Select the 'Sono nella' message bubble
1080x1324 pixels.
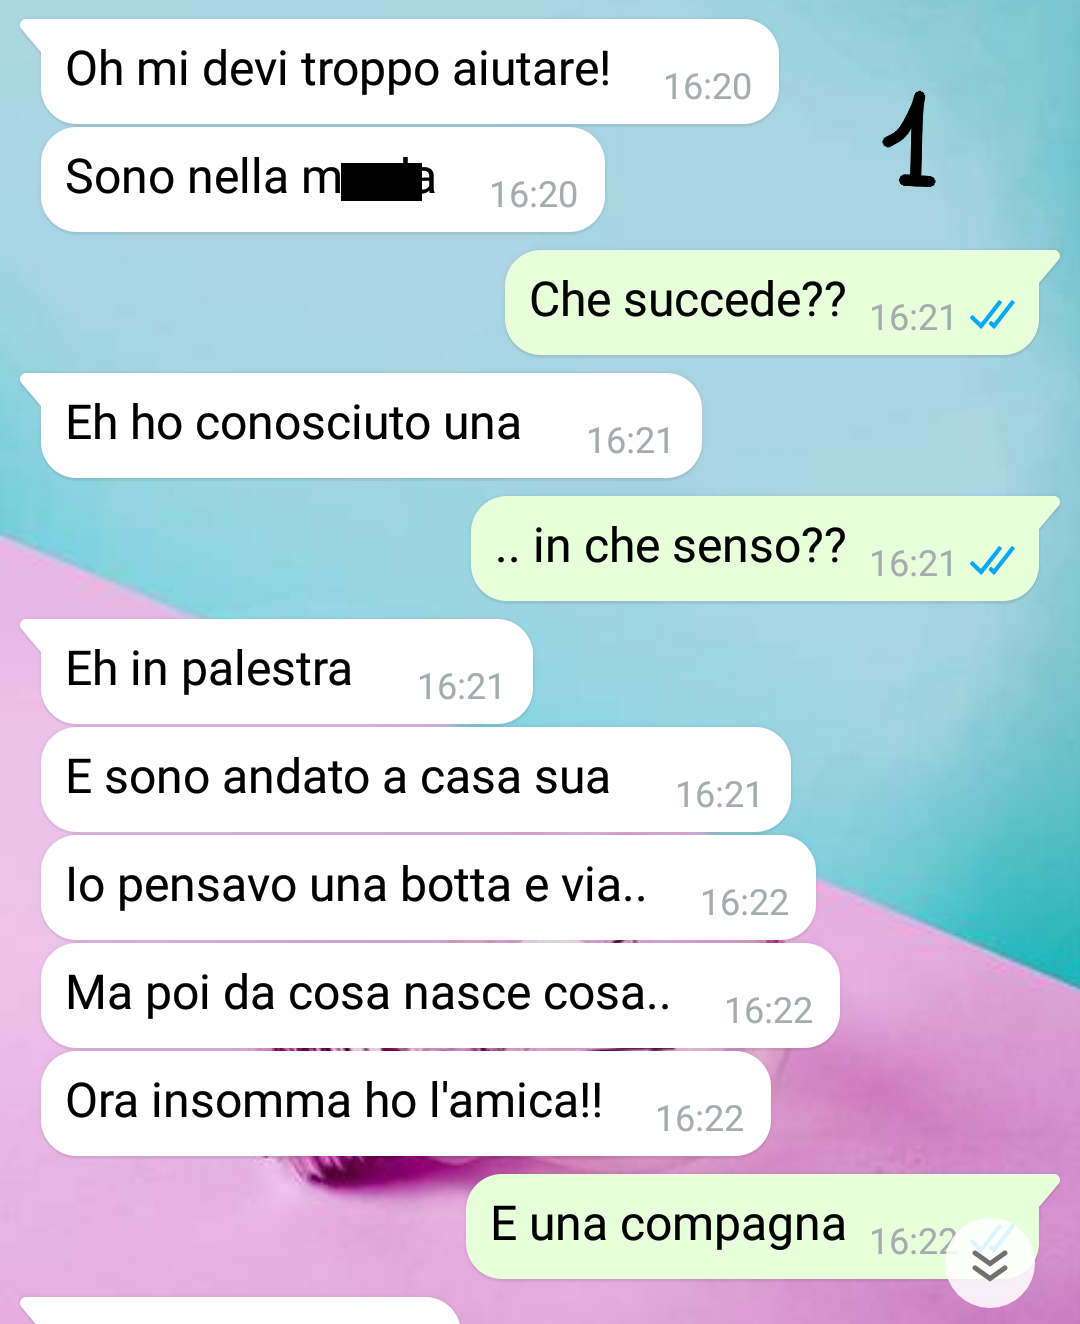click(x=322, y=180)
